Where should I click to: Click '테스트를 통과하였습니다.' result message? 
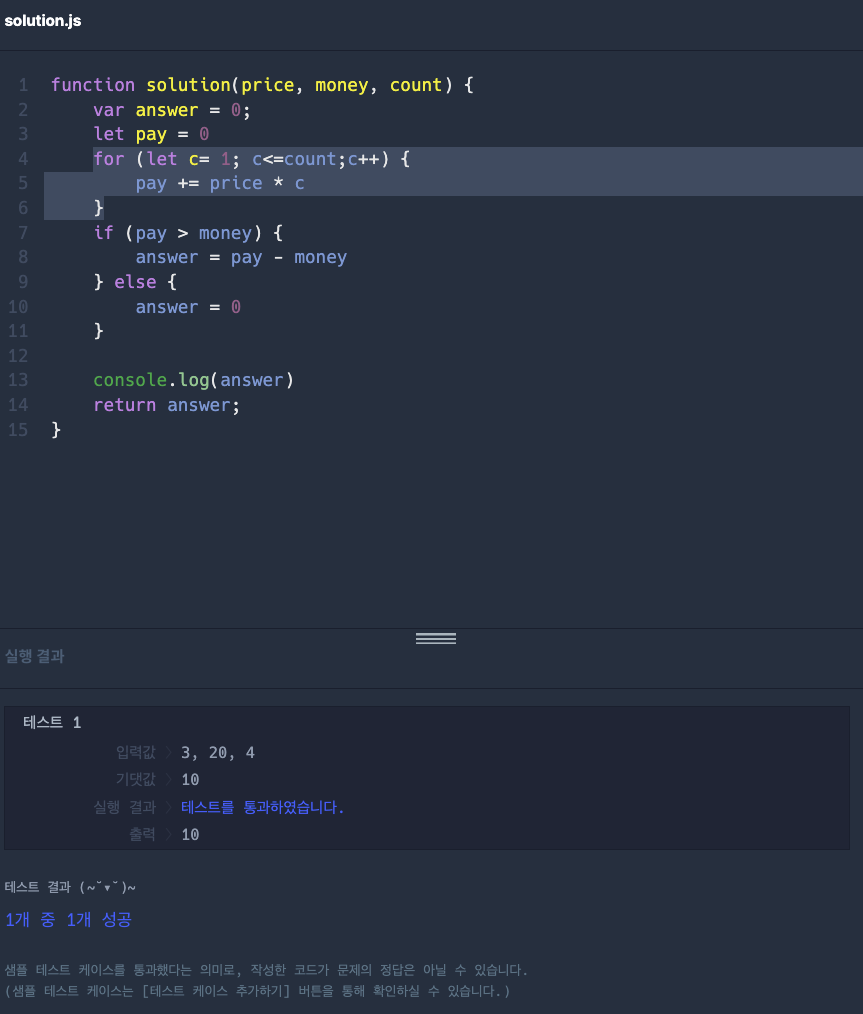coord(262,807)
